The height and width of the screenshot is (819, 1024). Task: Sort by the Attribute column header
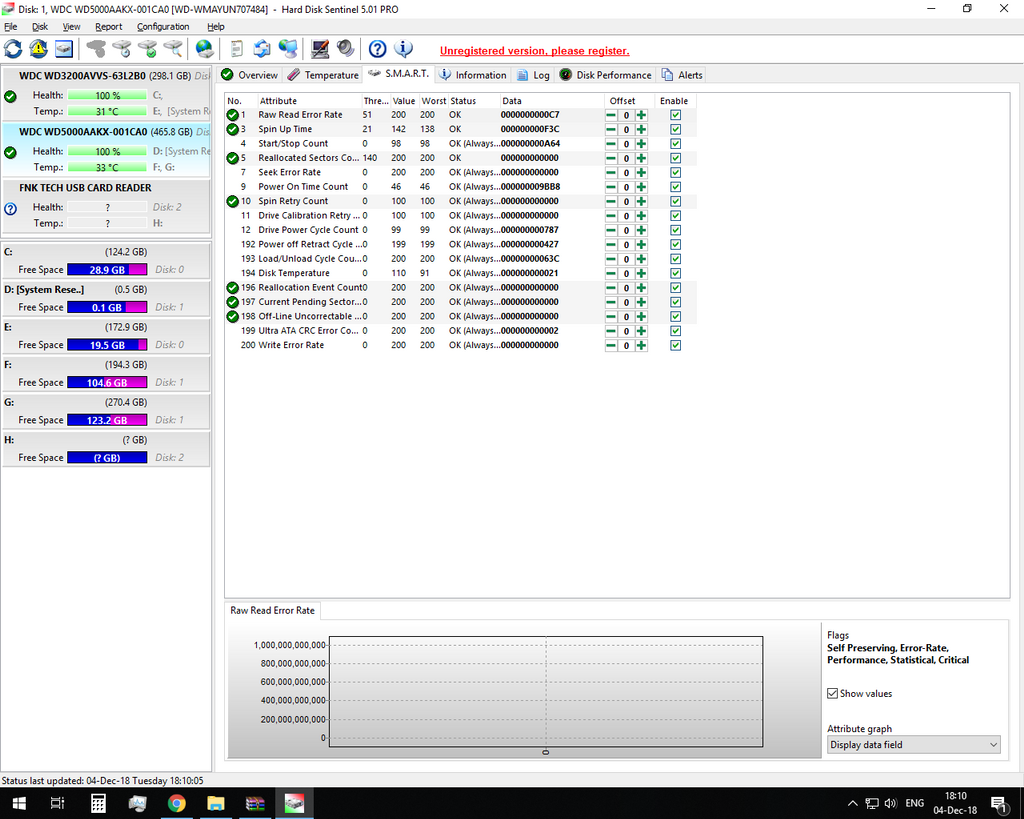click(x=310, y=101)
